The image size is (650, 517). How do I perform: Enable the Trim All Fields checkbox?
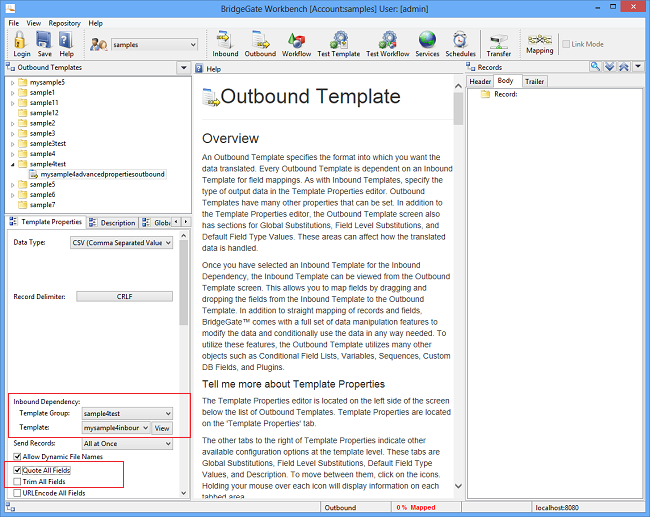pos(17,481)
